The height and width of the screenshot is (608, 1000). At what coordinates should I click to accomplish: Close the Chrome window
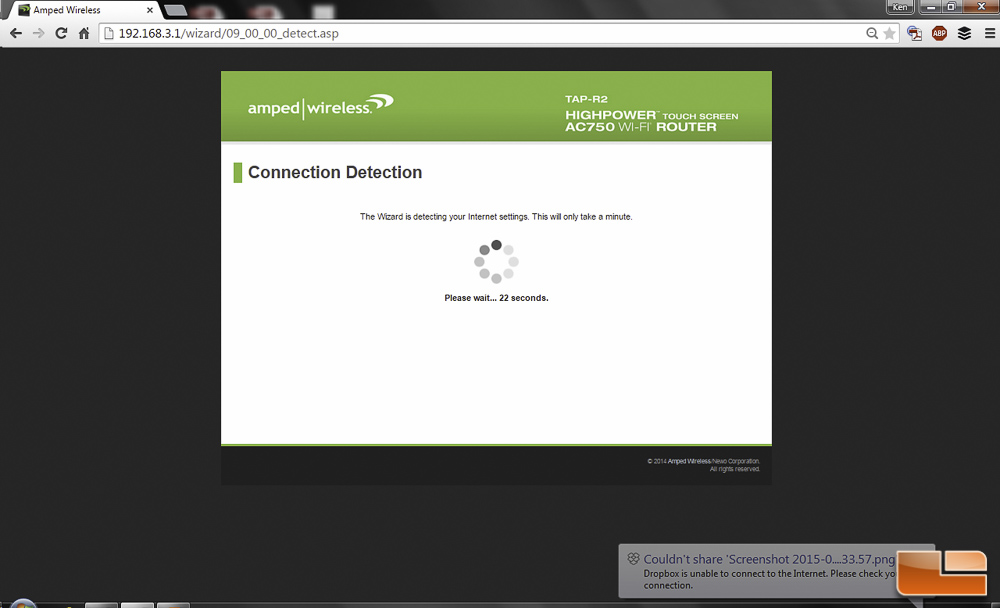(981, 7)
